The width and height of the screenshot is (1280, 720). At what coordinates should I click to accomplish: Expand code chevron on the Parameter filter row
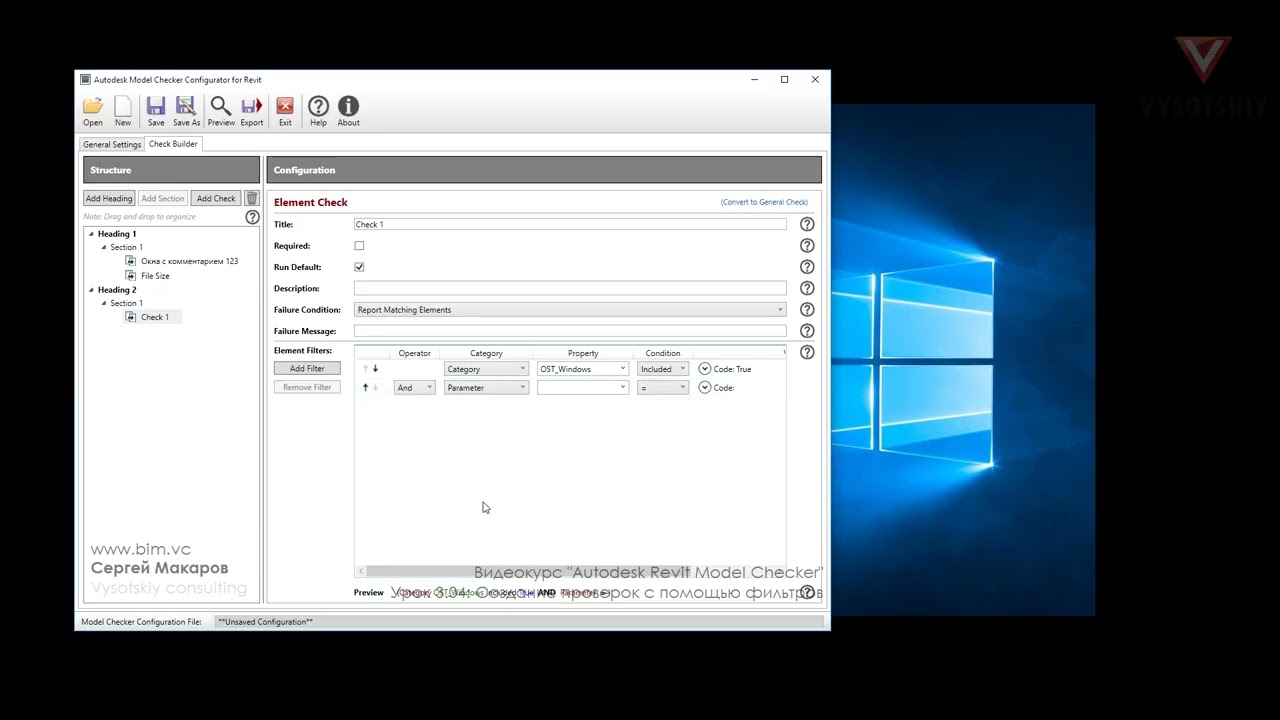(x=704, y=387)
